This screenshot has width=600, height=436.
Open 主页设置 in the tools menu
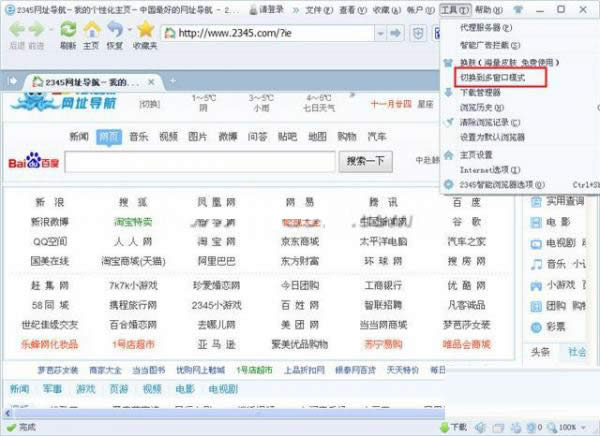(x=476, y=155)
